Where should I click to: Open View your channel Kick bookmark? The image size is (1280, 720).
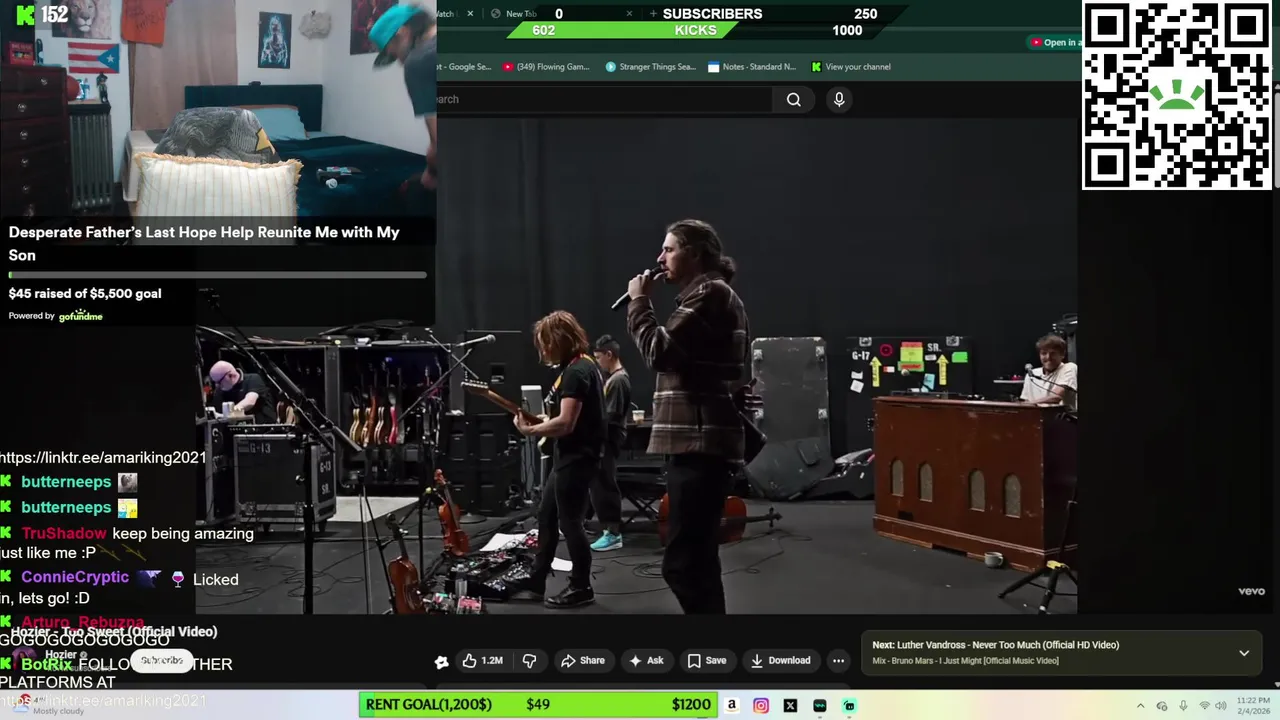tap(851, 67)
